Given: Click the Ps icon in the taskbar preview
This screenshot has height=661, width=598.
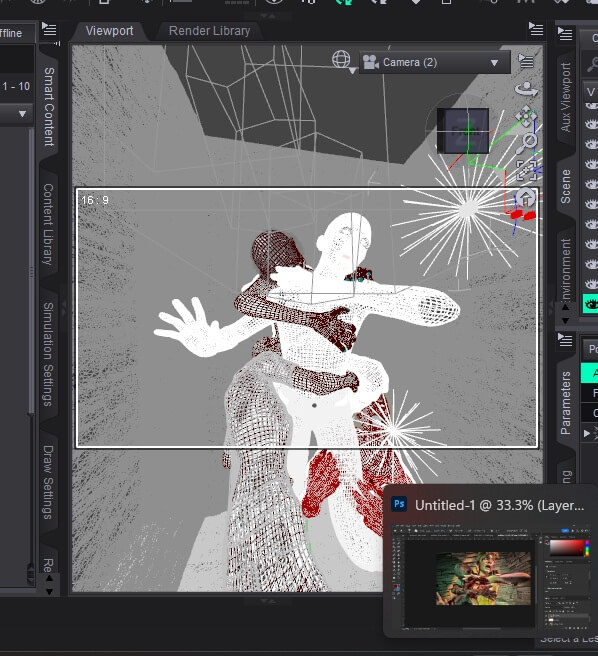Looking at the screenshot, I should (x=399, y=504).
